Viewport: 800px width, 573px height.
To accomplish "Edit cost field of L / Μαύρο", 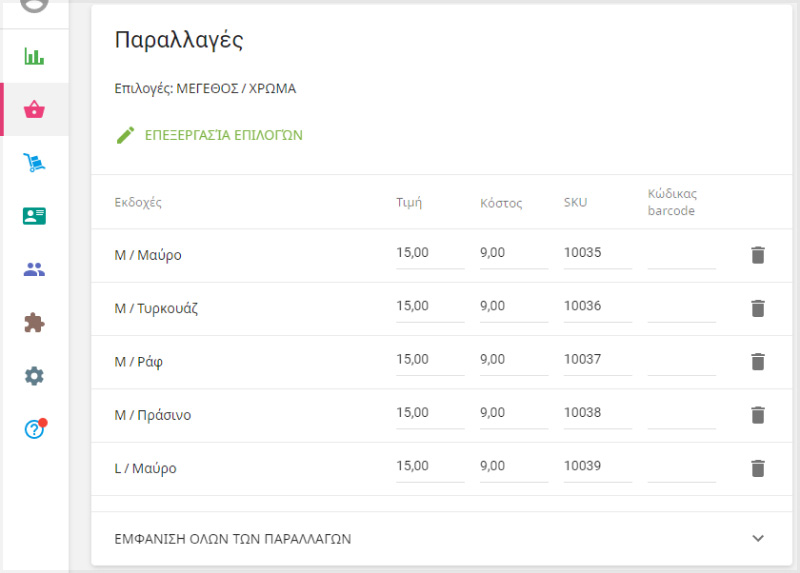I will [514, 467].
